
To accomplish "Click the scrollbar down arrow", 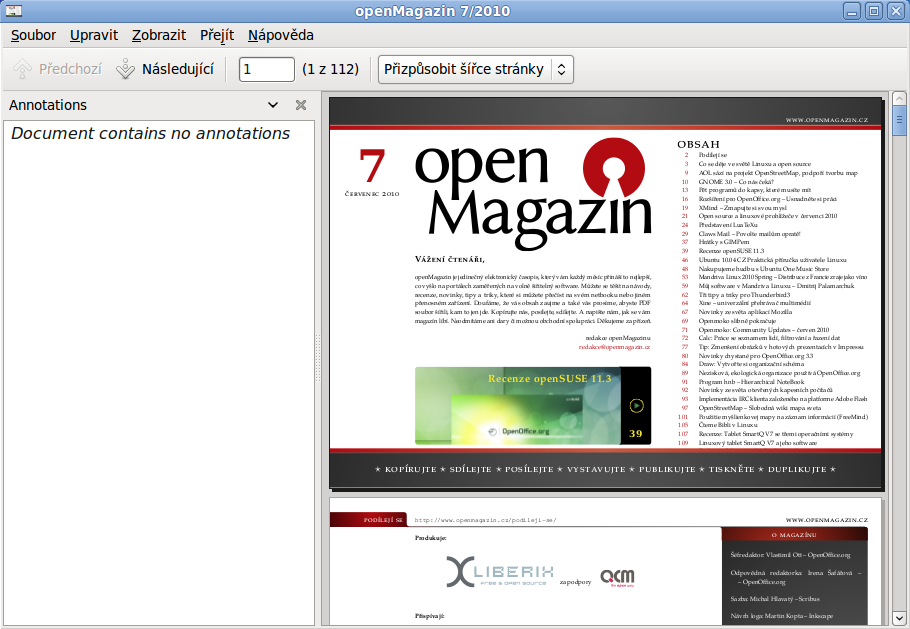I will [x=899, y=617].
